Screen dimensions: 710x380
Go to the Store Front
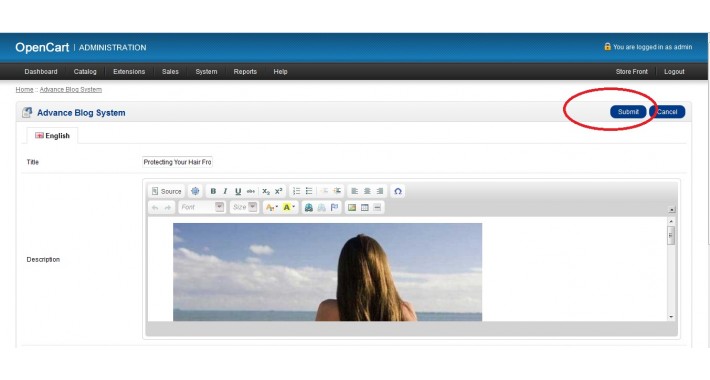pyautogui.click(x=632, y=72)
